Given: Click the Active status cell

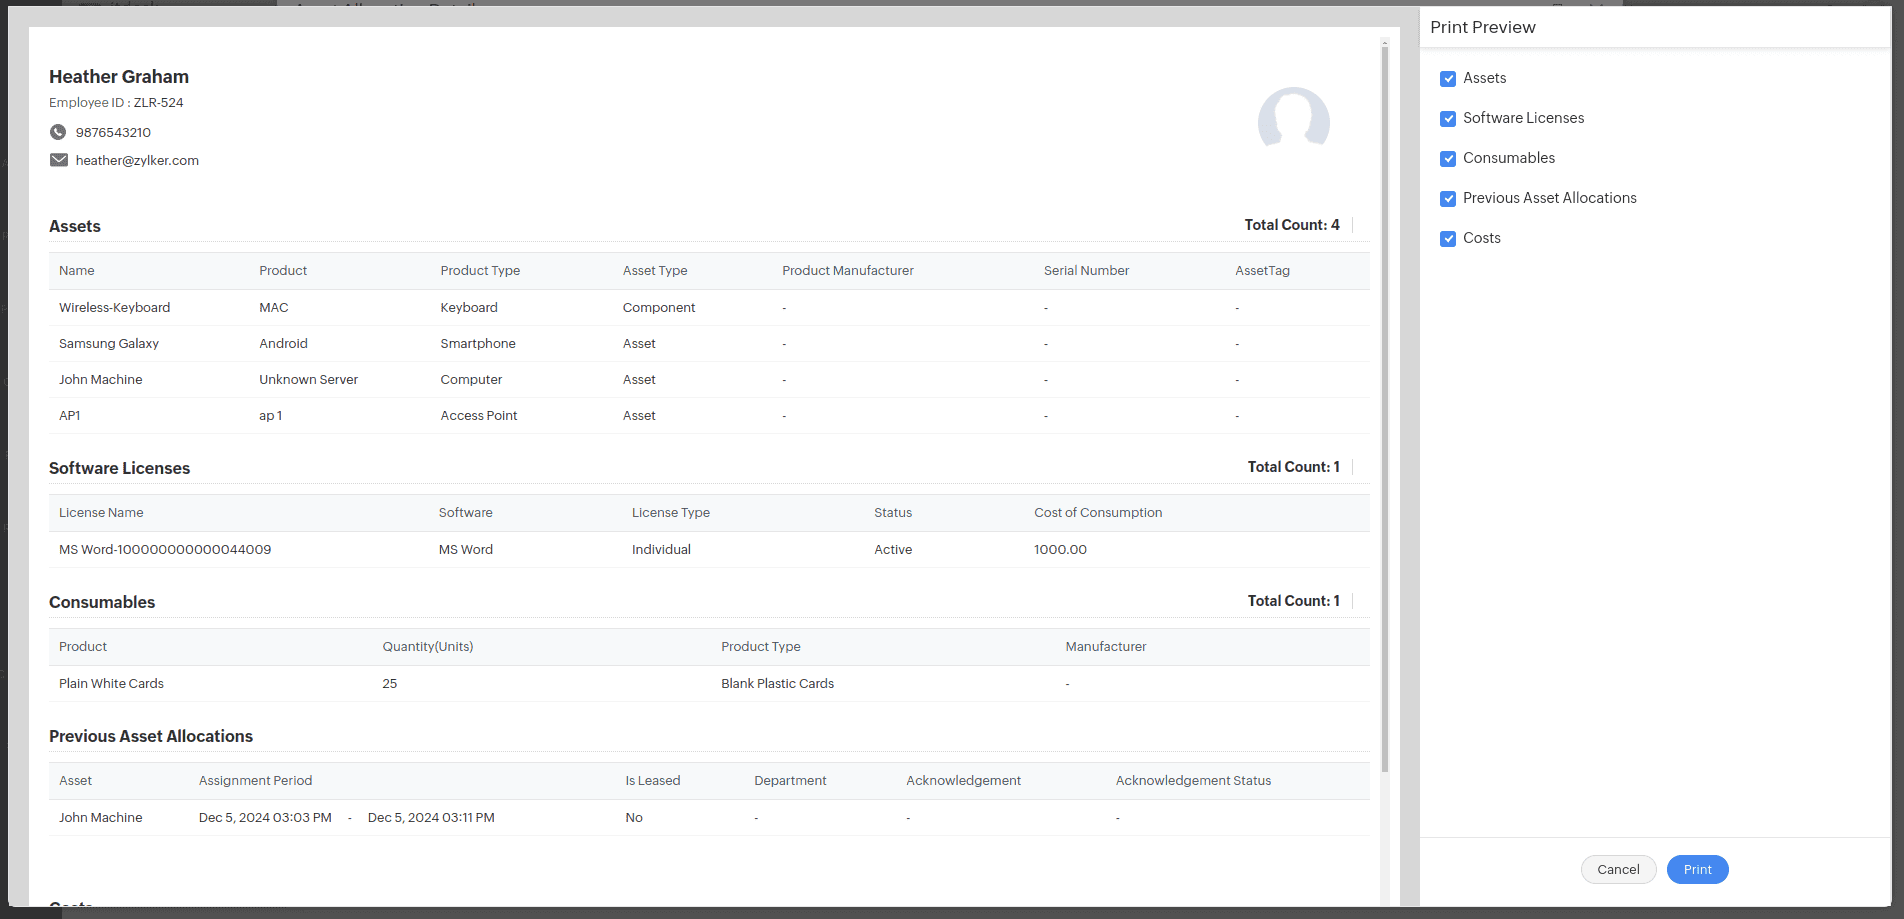Looking at the screenshot, I should point(893,549).
